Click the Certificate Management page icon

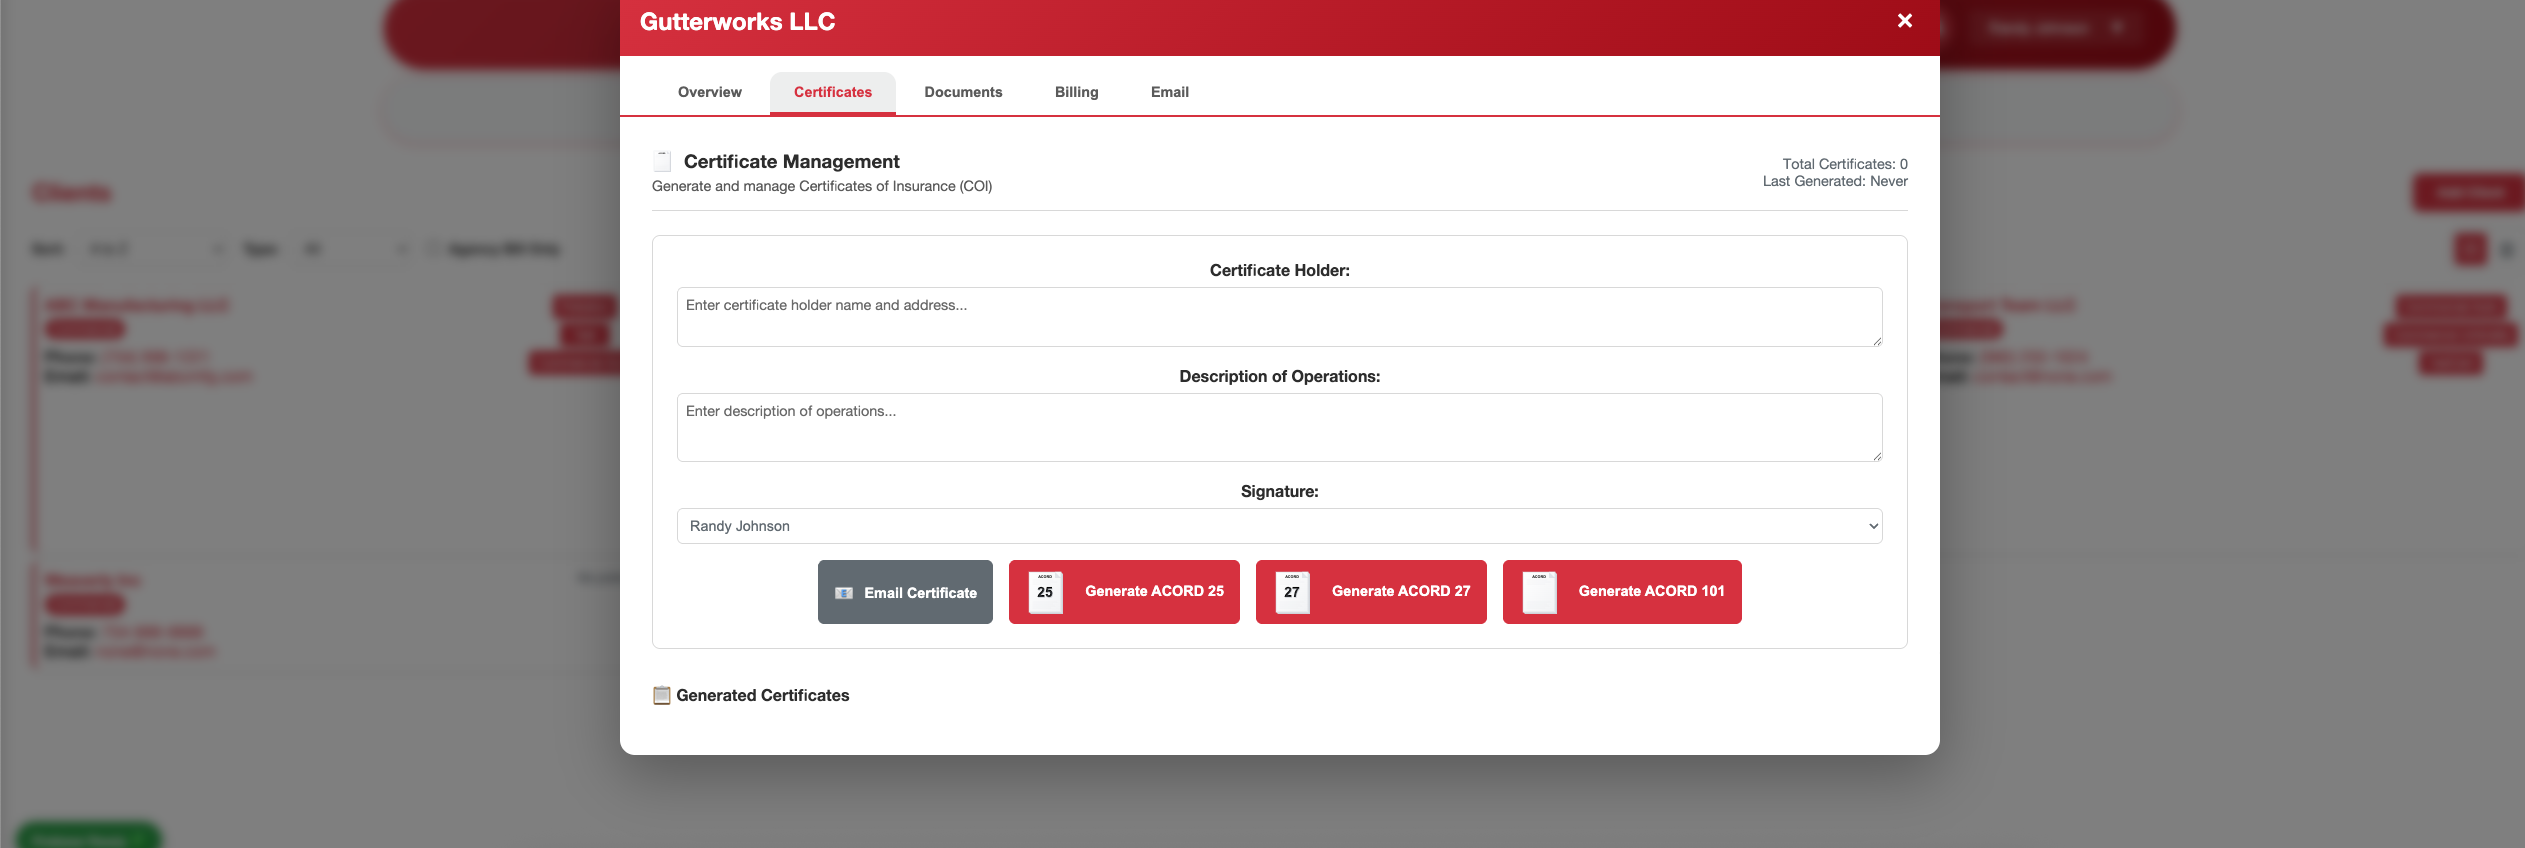tap(662, 161)
